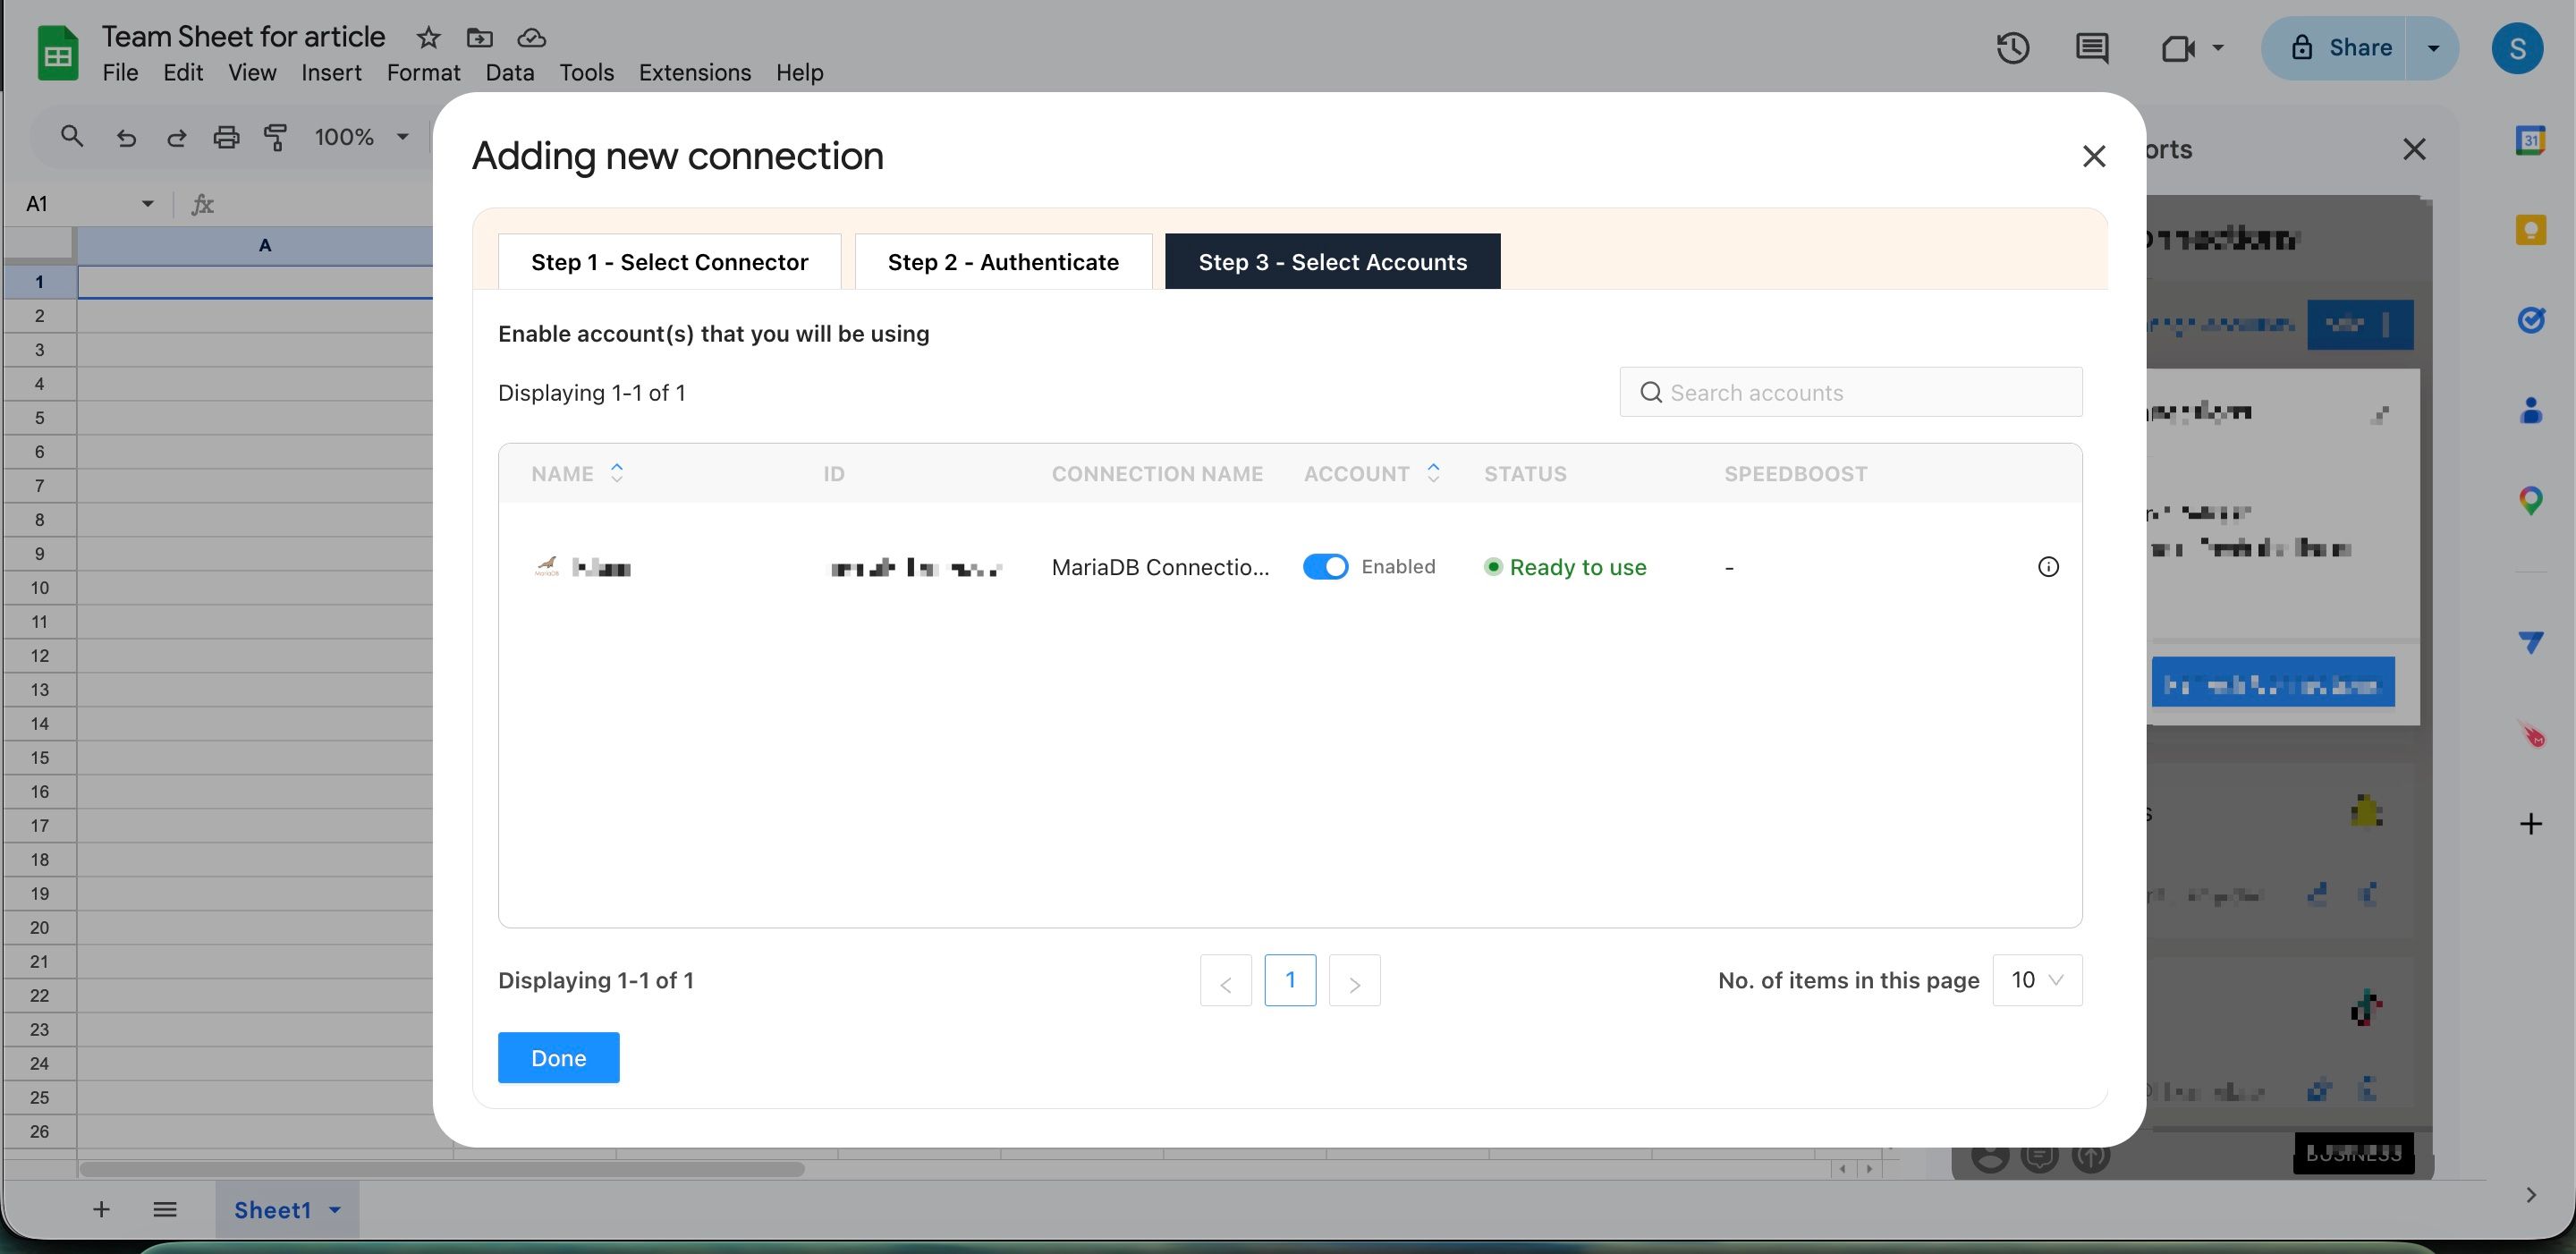
Task: Star the Team Sheet document
Action: (428, 38)
